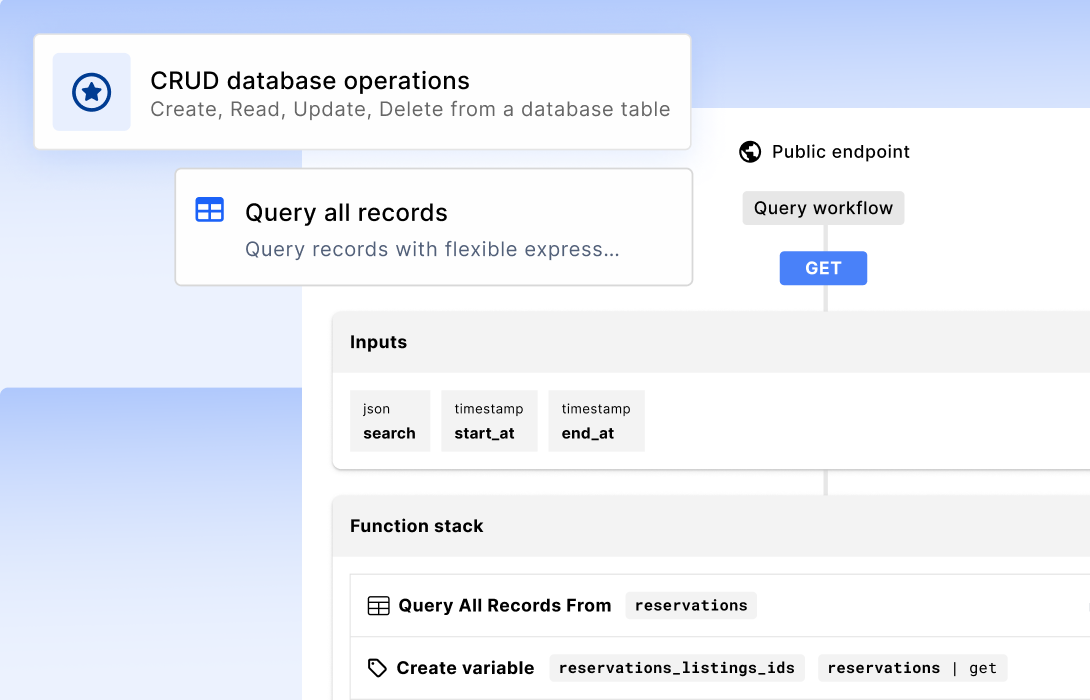Select the end_at timestamp input
This screenshot has height=700, width=1090.
(x=596, y=421)
